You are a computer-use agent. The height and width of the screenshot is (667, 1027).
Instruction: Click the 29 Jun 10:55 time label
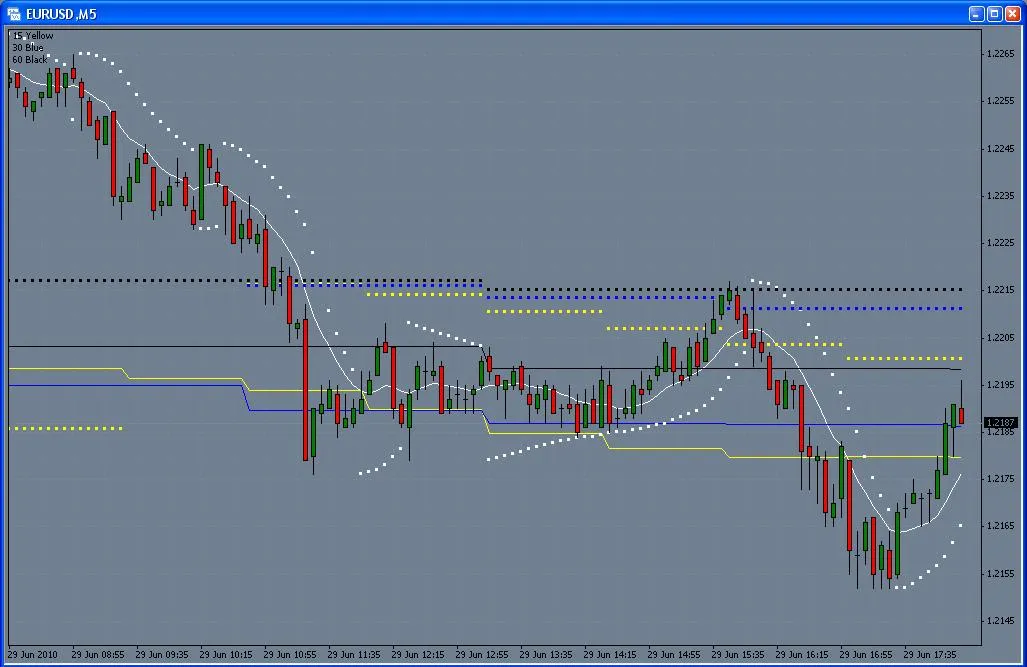coord(291,655)
